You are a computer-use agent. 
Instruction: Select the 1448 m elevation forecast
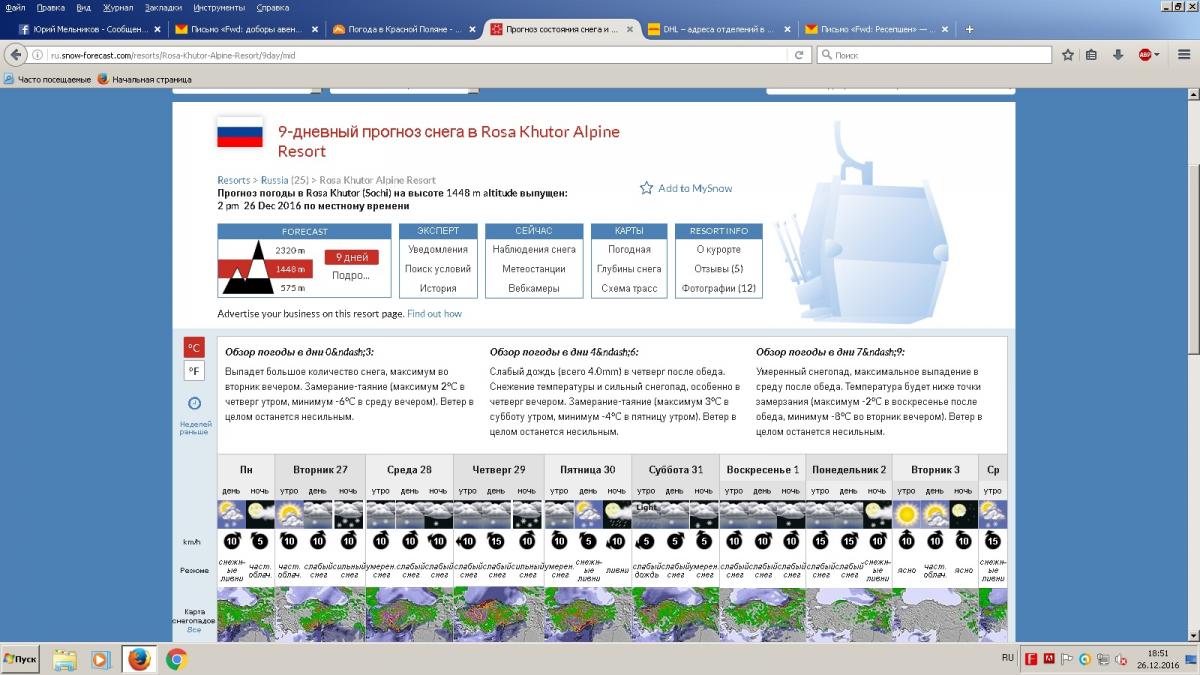tap(290, 269)
